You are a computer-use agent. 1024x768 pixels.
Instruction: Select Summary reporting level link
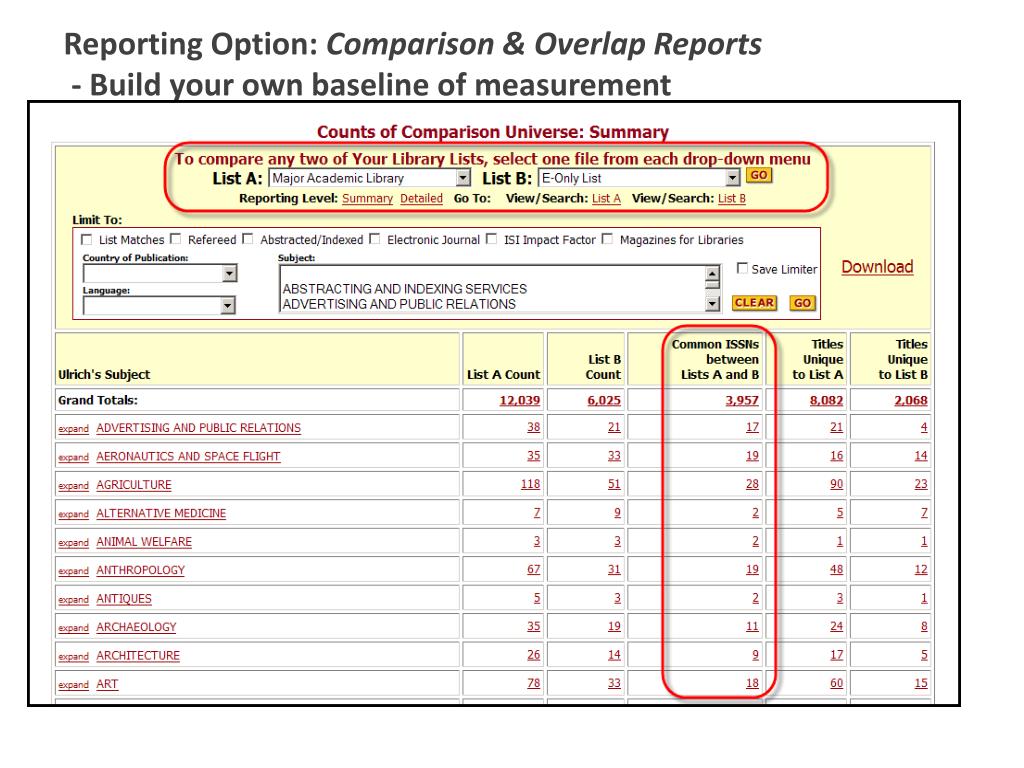tap(367, 198)
